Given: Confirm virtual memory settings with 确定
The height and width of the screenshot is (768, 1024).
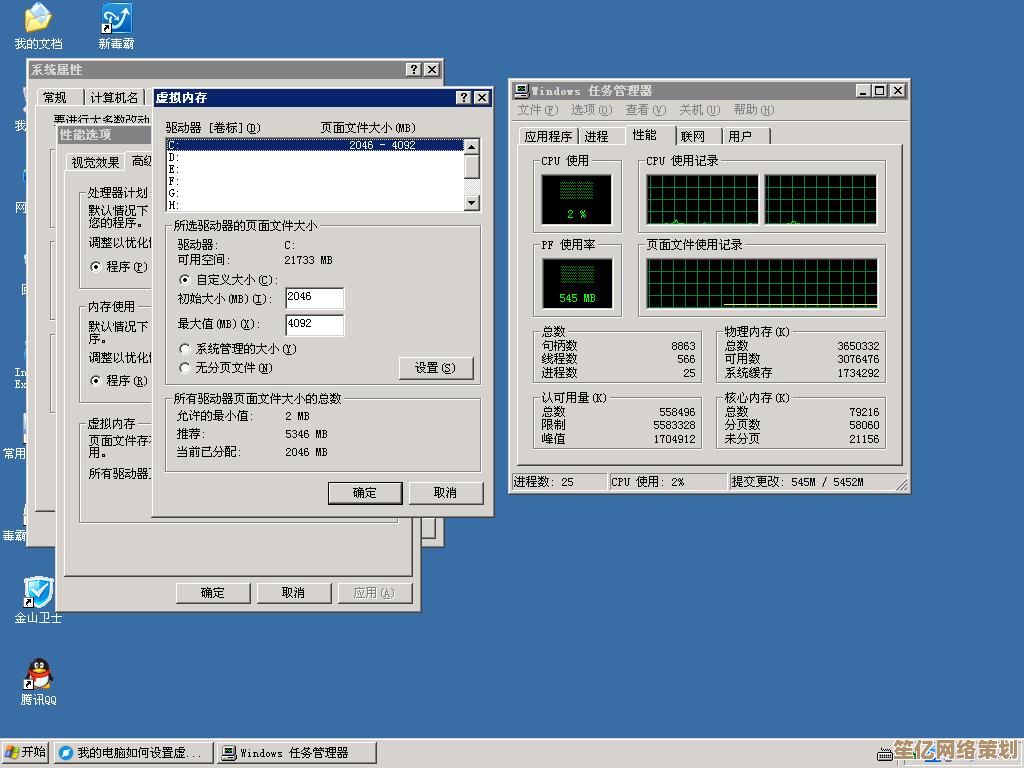Looking at the screenshot, I should pyautogui.click(x=365, y=493).
